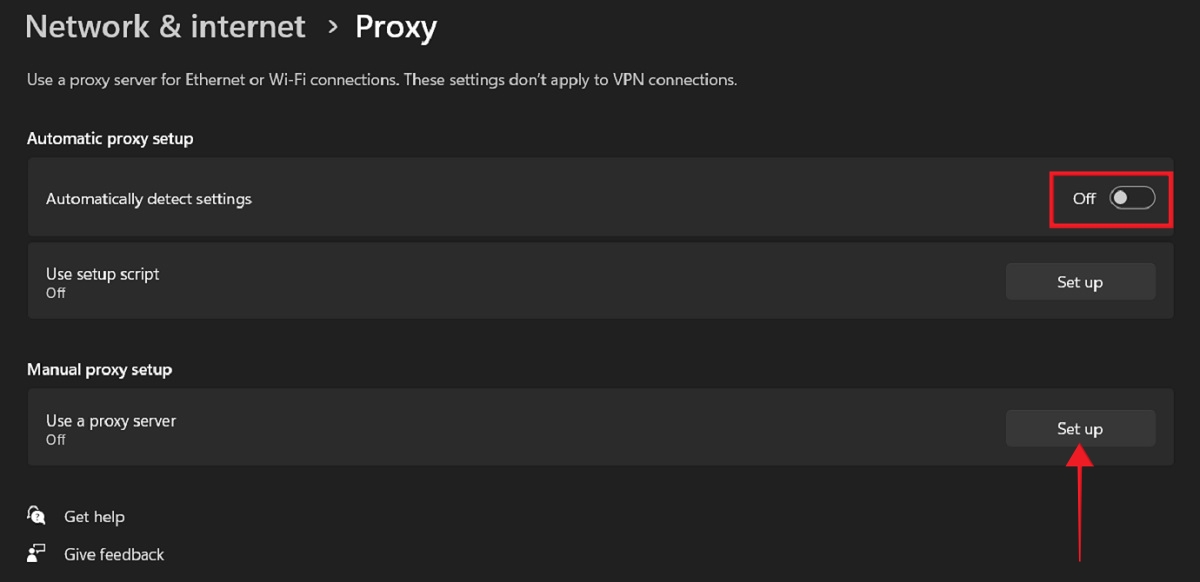
Task: Open the manual proxy server configuration dialog
Action: (1080, 428)
